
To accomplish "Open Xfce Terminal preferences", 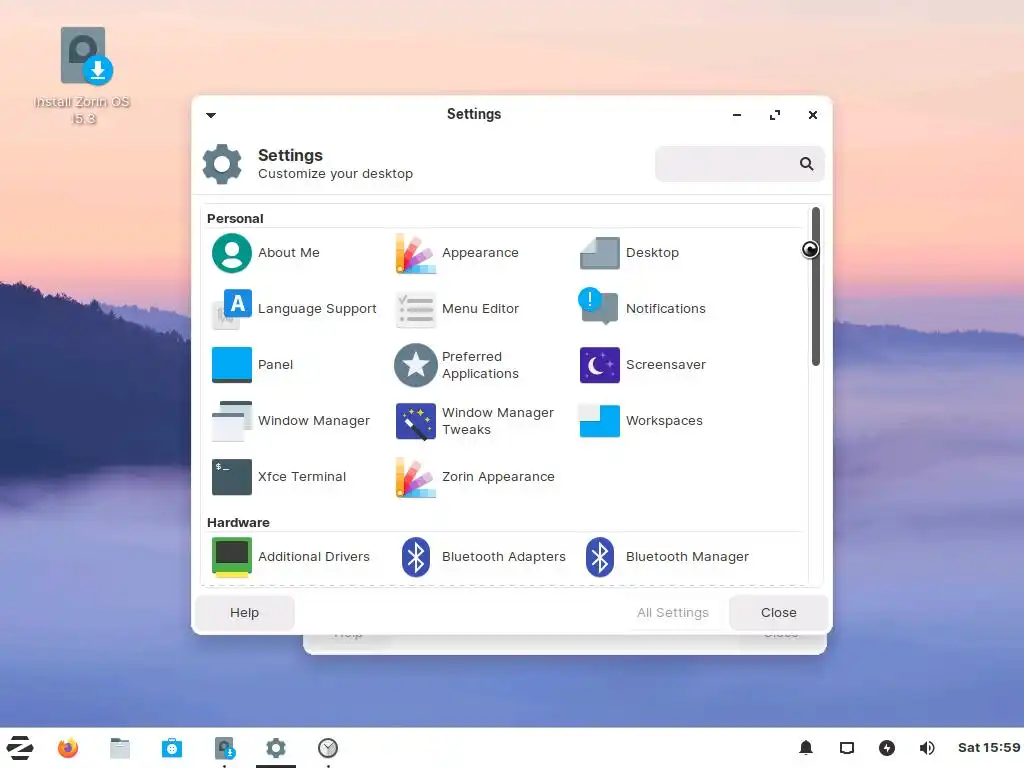I will point(279,477).
